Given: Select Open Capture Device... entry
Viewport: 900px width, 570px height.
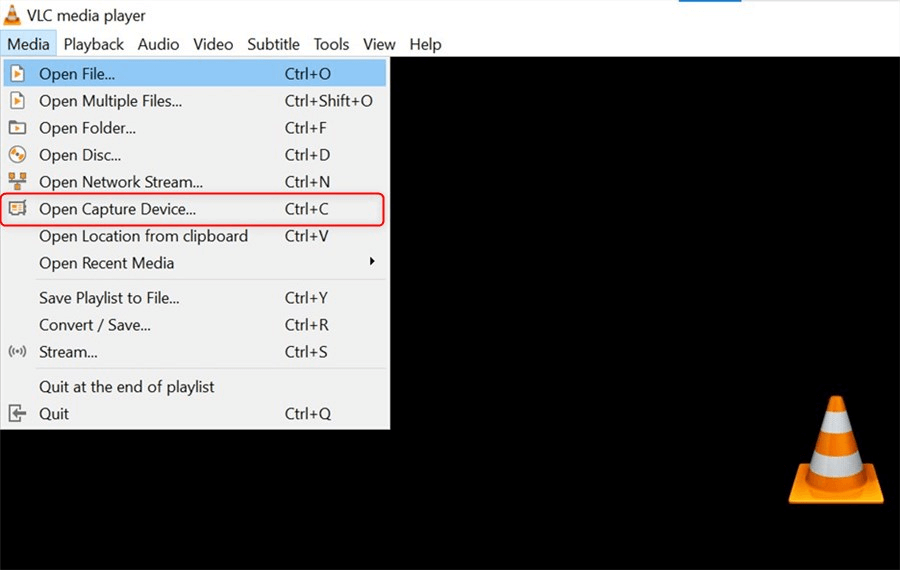Looking at the screenshot, I should tap(195, 208).
